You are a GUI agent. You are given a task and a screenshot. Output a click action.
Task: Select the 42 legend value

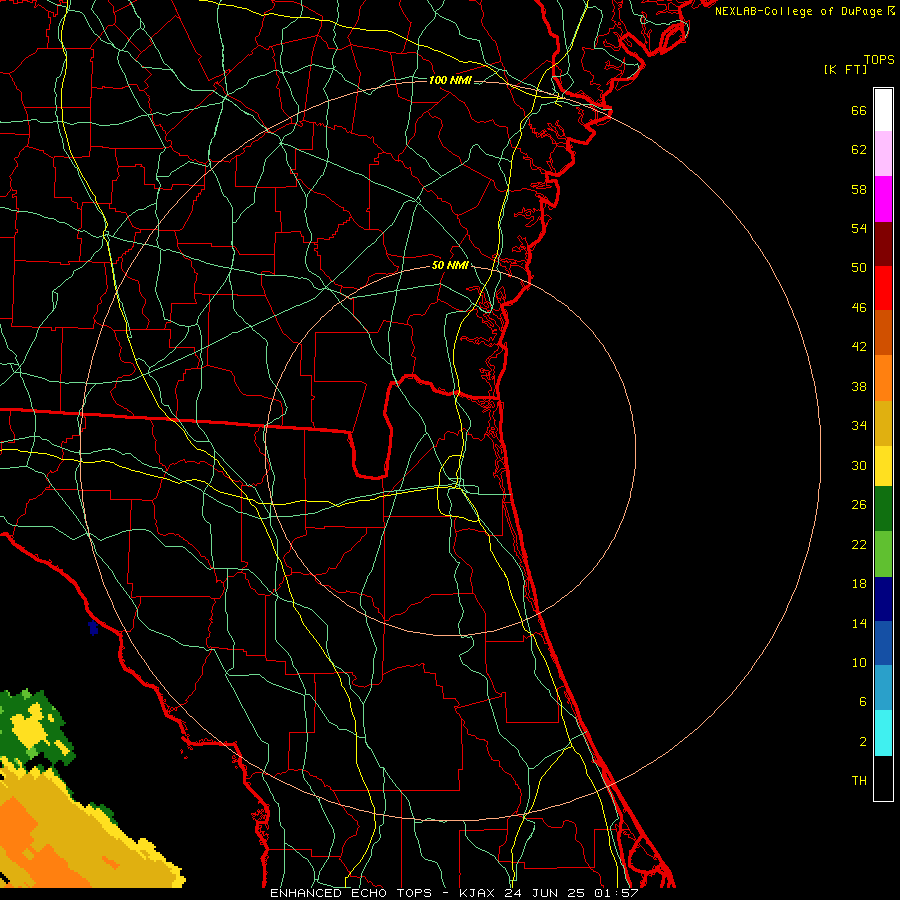point(859,347)
